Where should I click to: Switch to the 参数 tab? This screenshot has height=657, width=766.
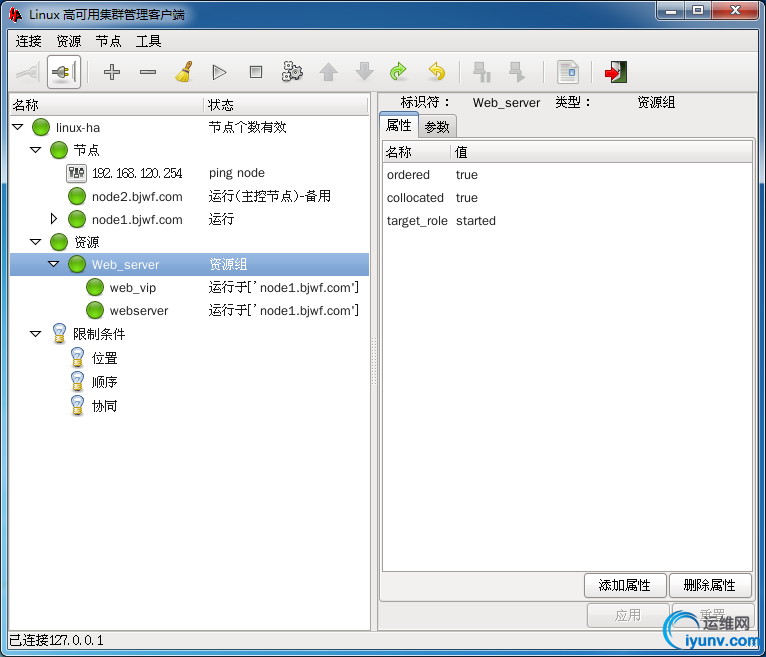(437, 127)
